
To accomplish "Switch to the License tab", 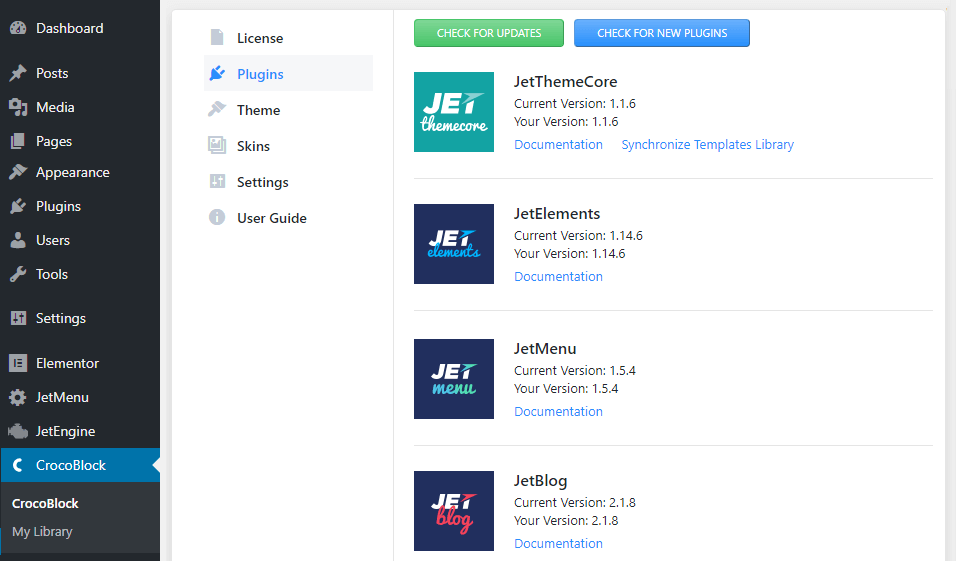I will [x=288, y=38].
